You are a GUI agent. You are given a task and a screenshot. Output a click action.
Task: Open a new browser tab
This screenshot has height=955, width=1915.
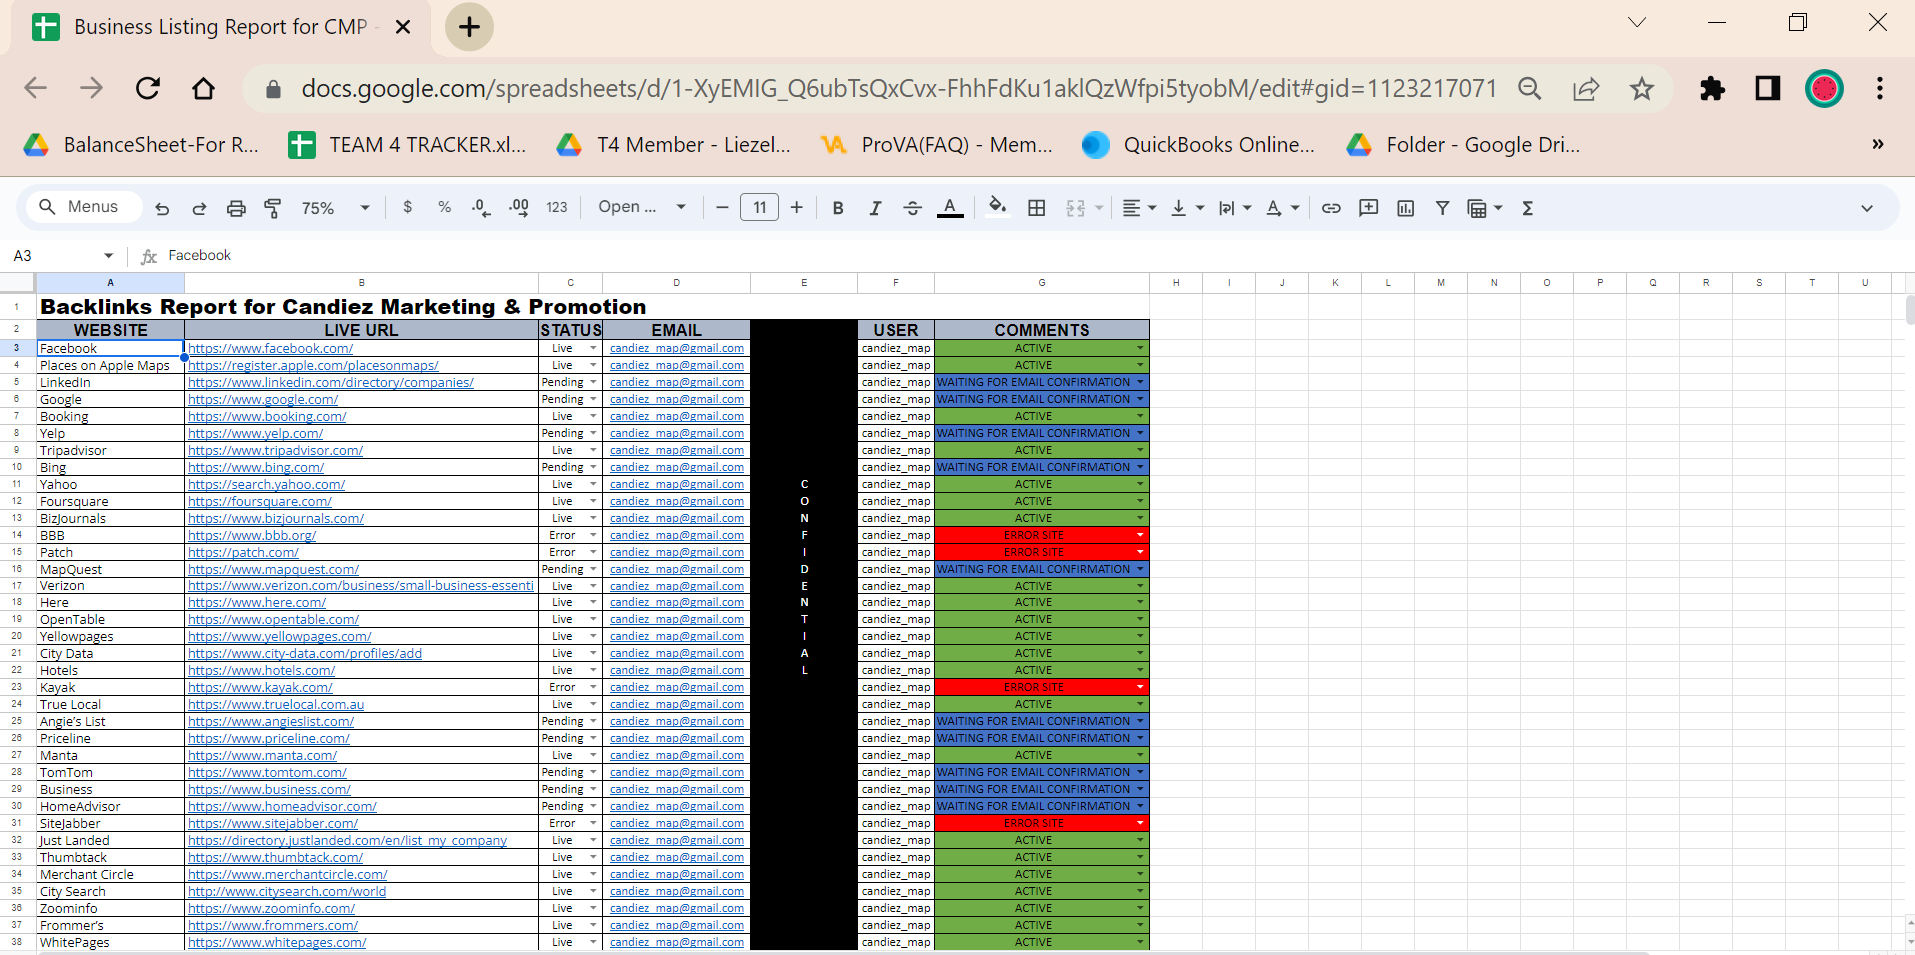tap(469, 27)
